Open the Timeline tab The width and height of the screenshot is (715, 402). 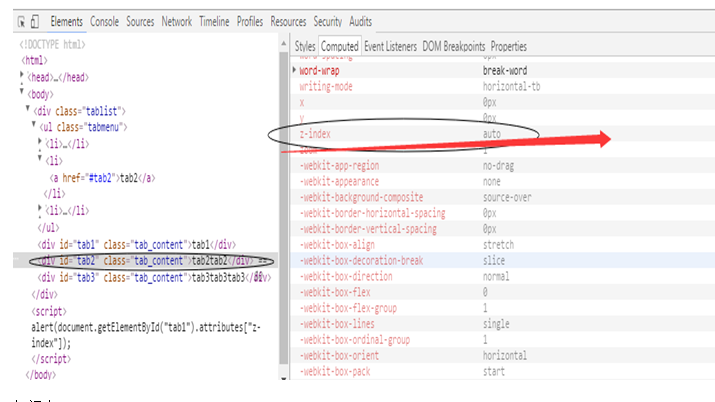[214, 21]
